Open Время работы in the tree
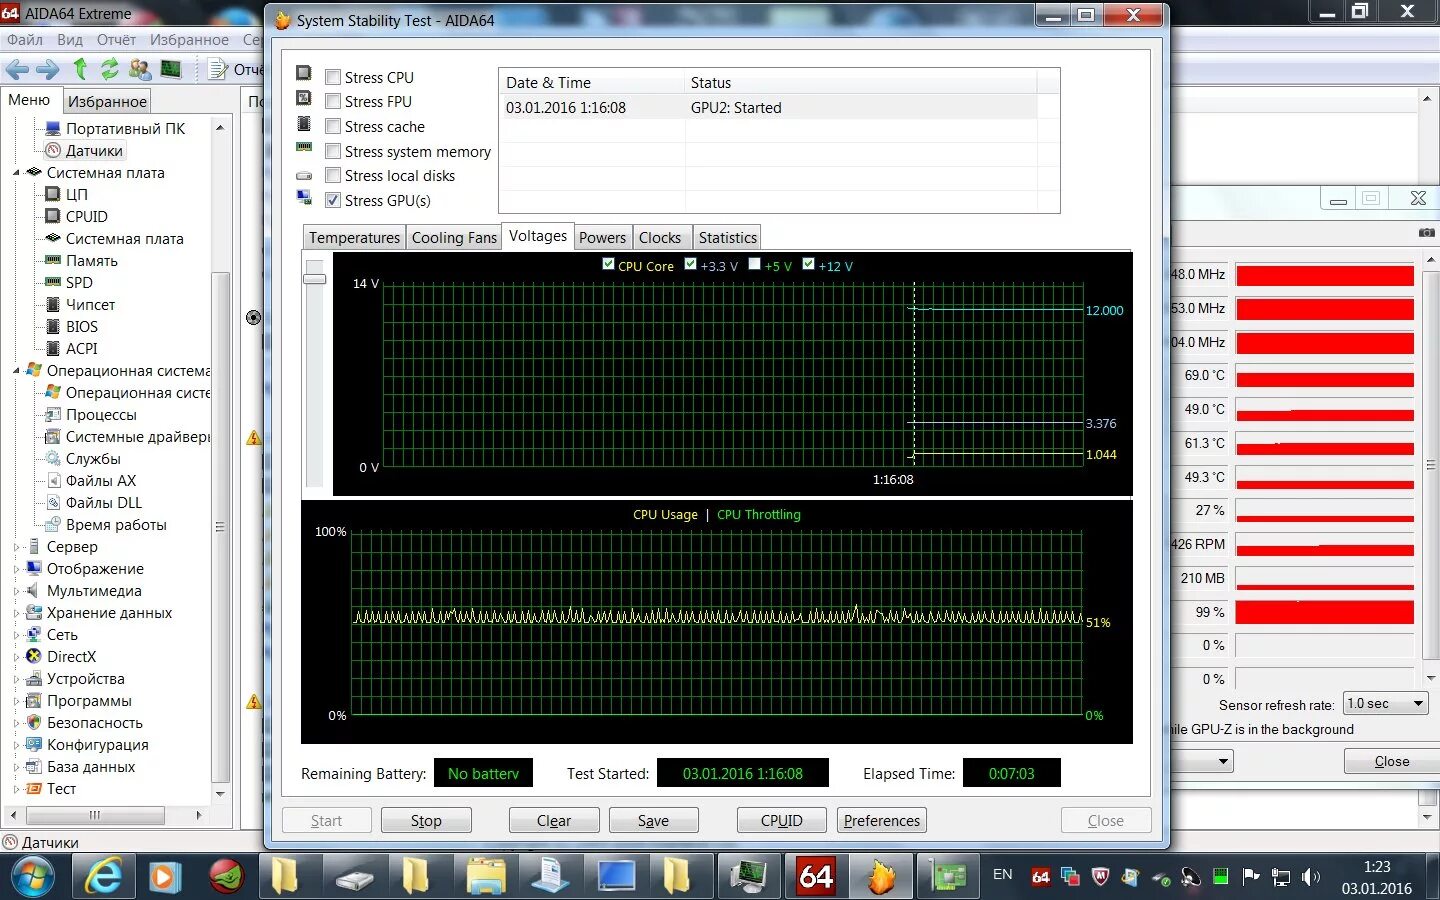Viewport: 1440px width, 900px height. click(116, 525)
